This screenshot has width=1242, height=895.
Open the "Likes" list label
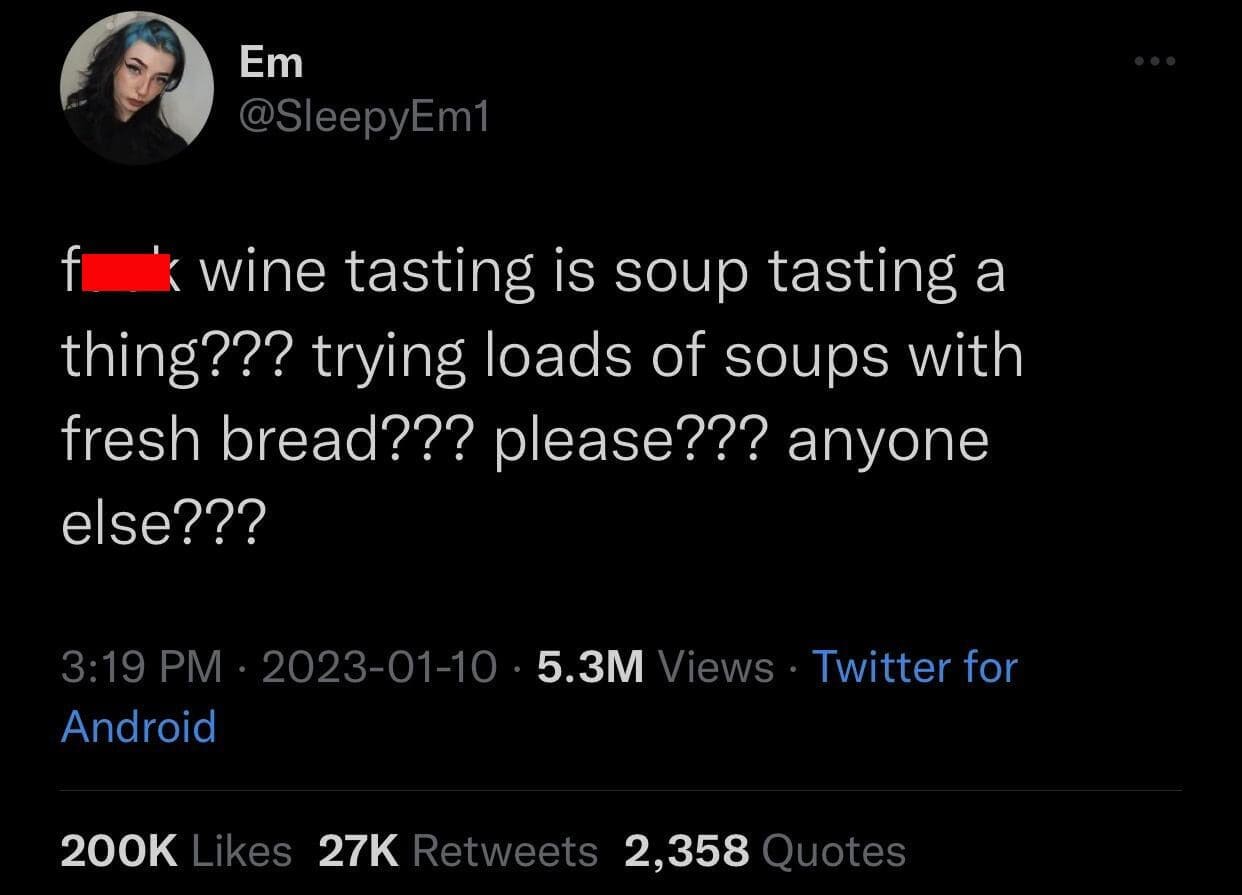tap(240, 851)
